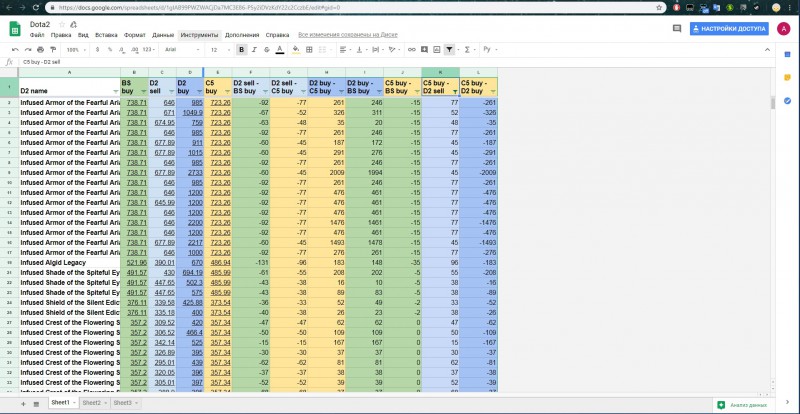Screen dimensions: 800x414
Task: Open the Google account avatar
Action: coord(784,29)
